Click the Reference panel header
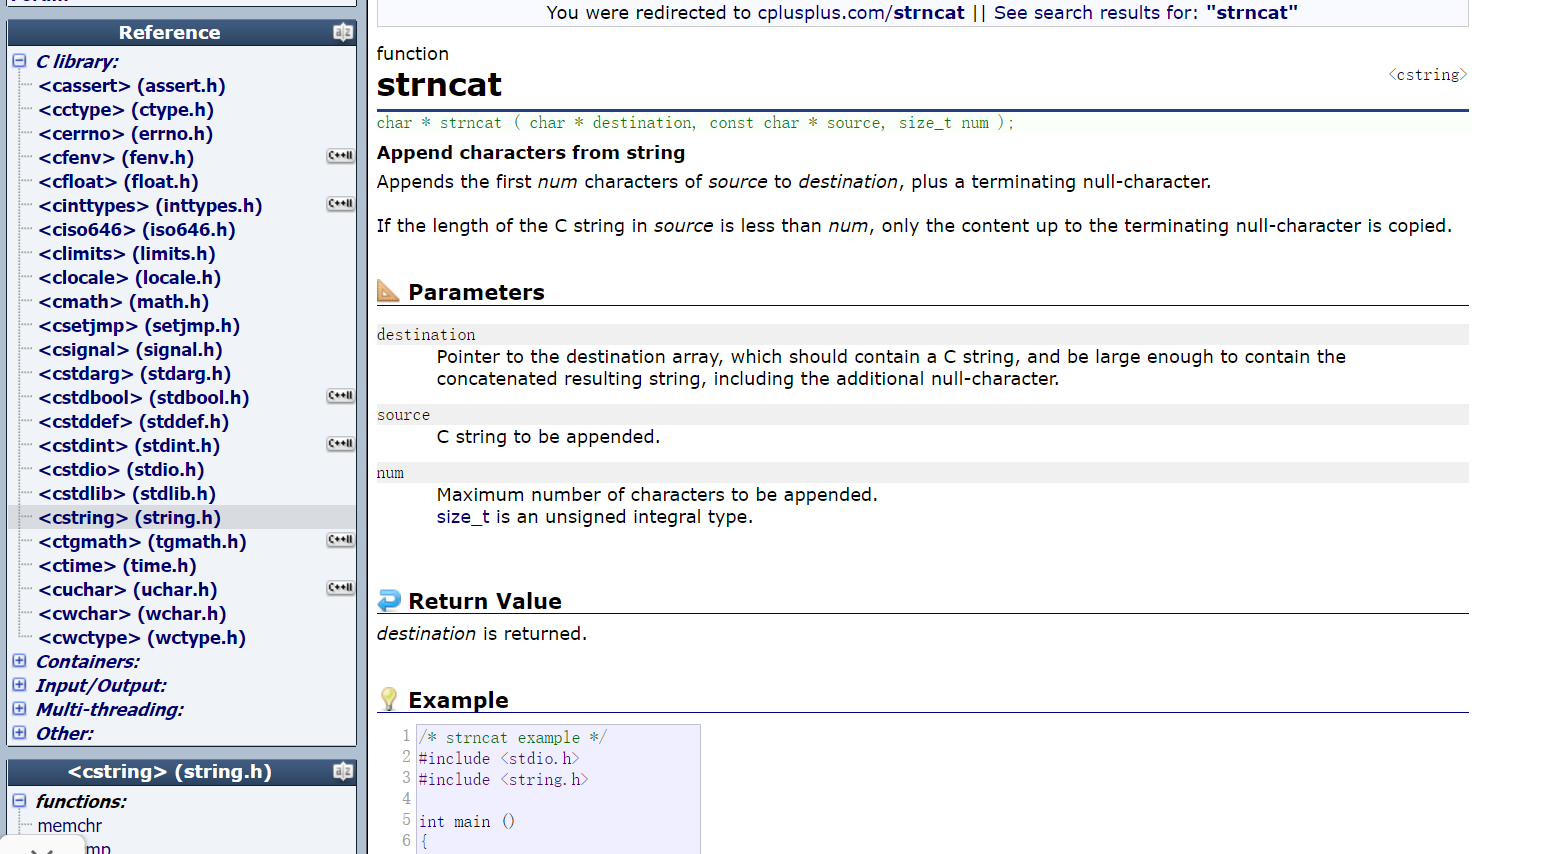The height and width of the screenshot is (854, 1555). pos(182,32)
